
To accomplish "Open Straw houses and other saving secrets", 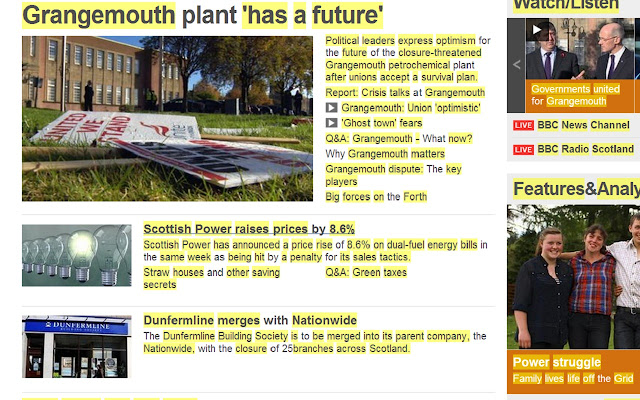I will pyautogui.click(x=211, y=278).
